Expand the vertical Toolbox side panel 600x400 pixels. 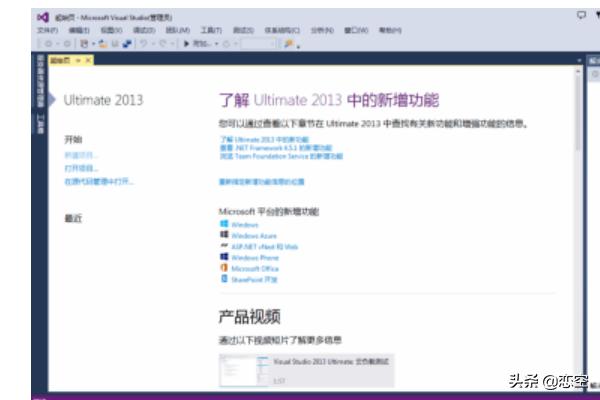pyautogui.click(x=41, y=124)
